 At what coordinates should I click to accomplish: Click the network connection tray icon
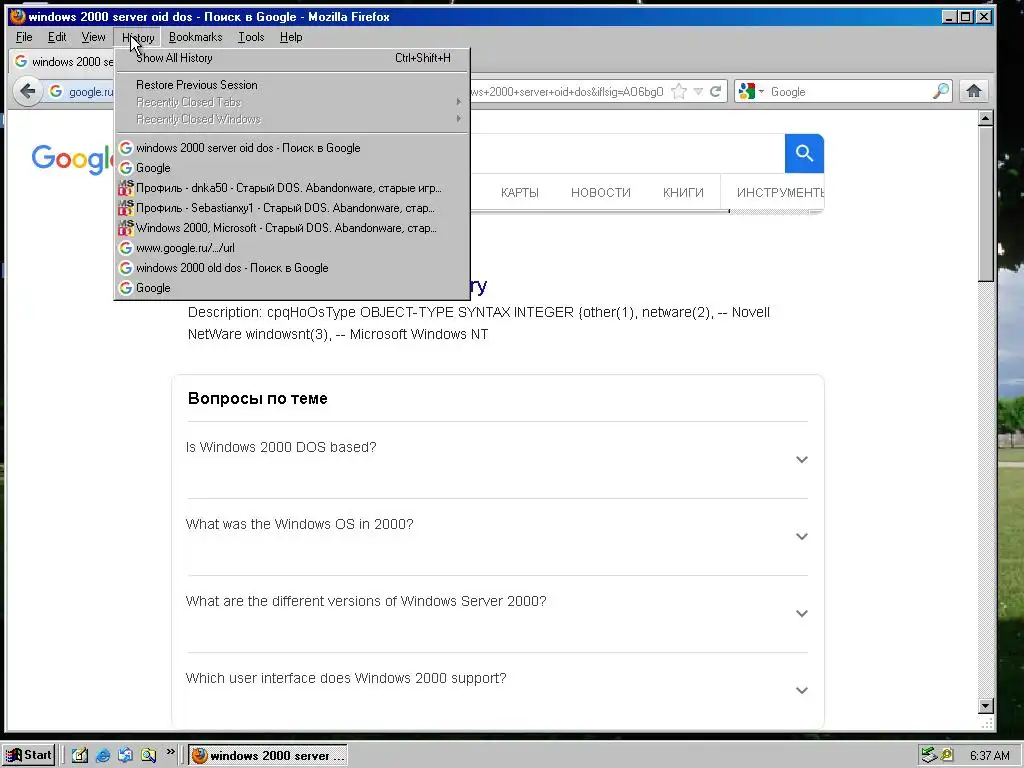[929, 756]
